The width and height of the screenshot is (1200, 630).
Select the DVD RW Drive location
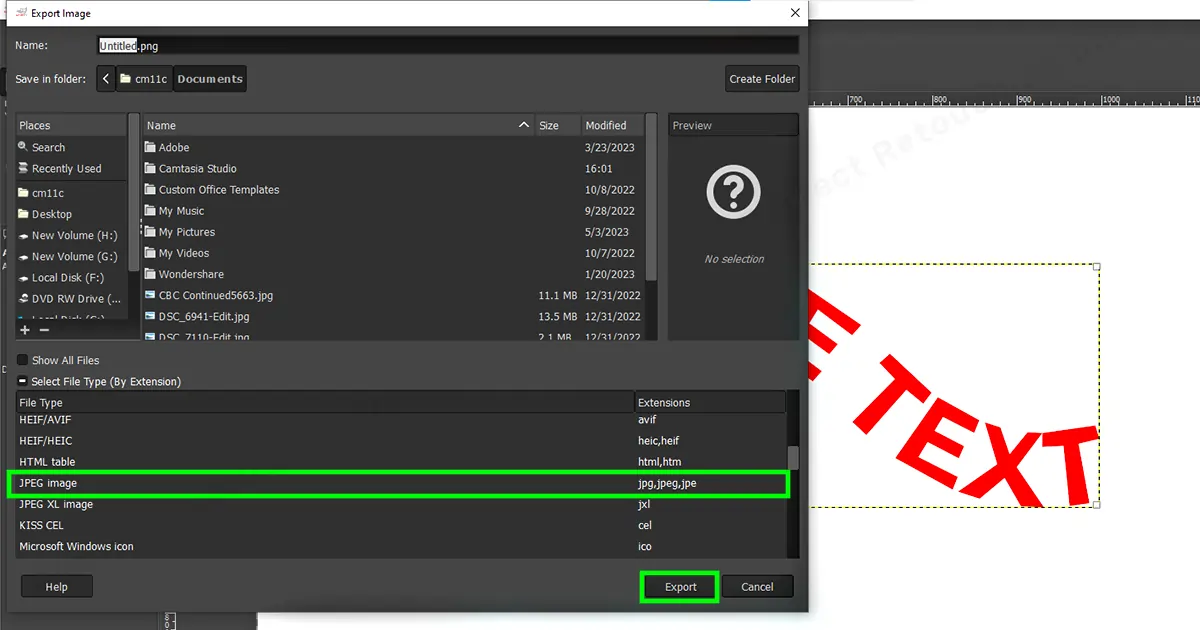[x=68, y=299]
